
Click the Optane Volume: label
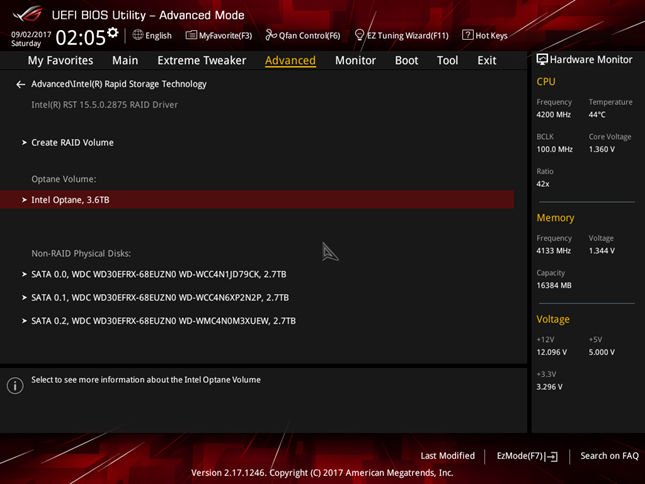[x=64, y=179]
